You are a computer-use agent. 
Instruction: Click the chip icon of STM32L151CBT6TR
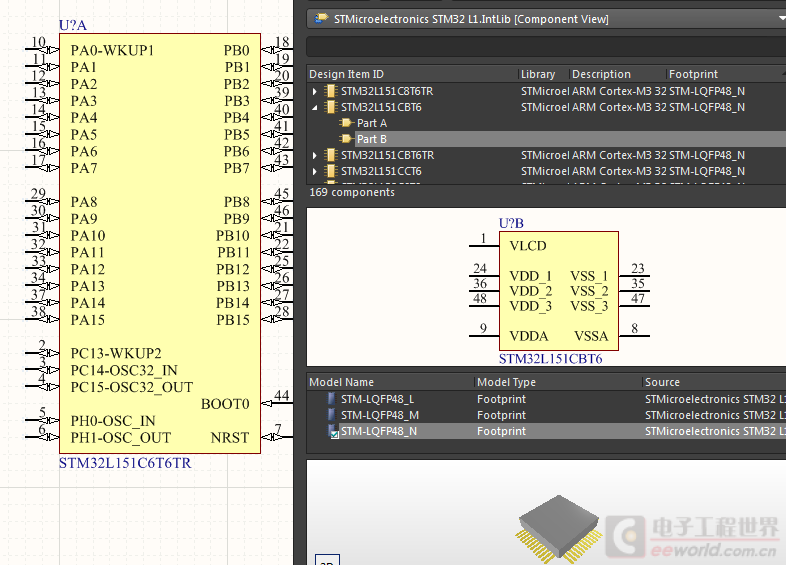[x=330, y=155]
